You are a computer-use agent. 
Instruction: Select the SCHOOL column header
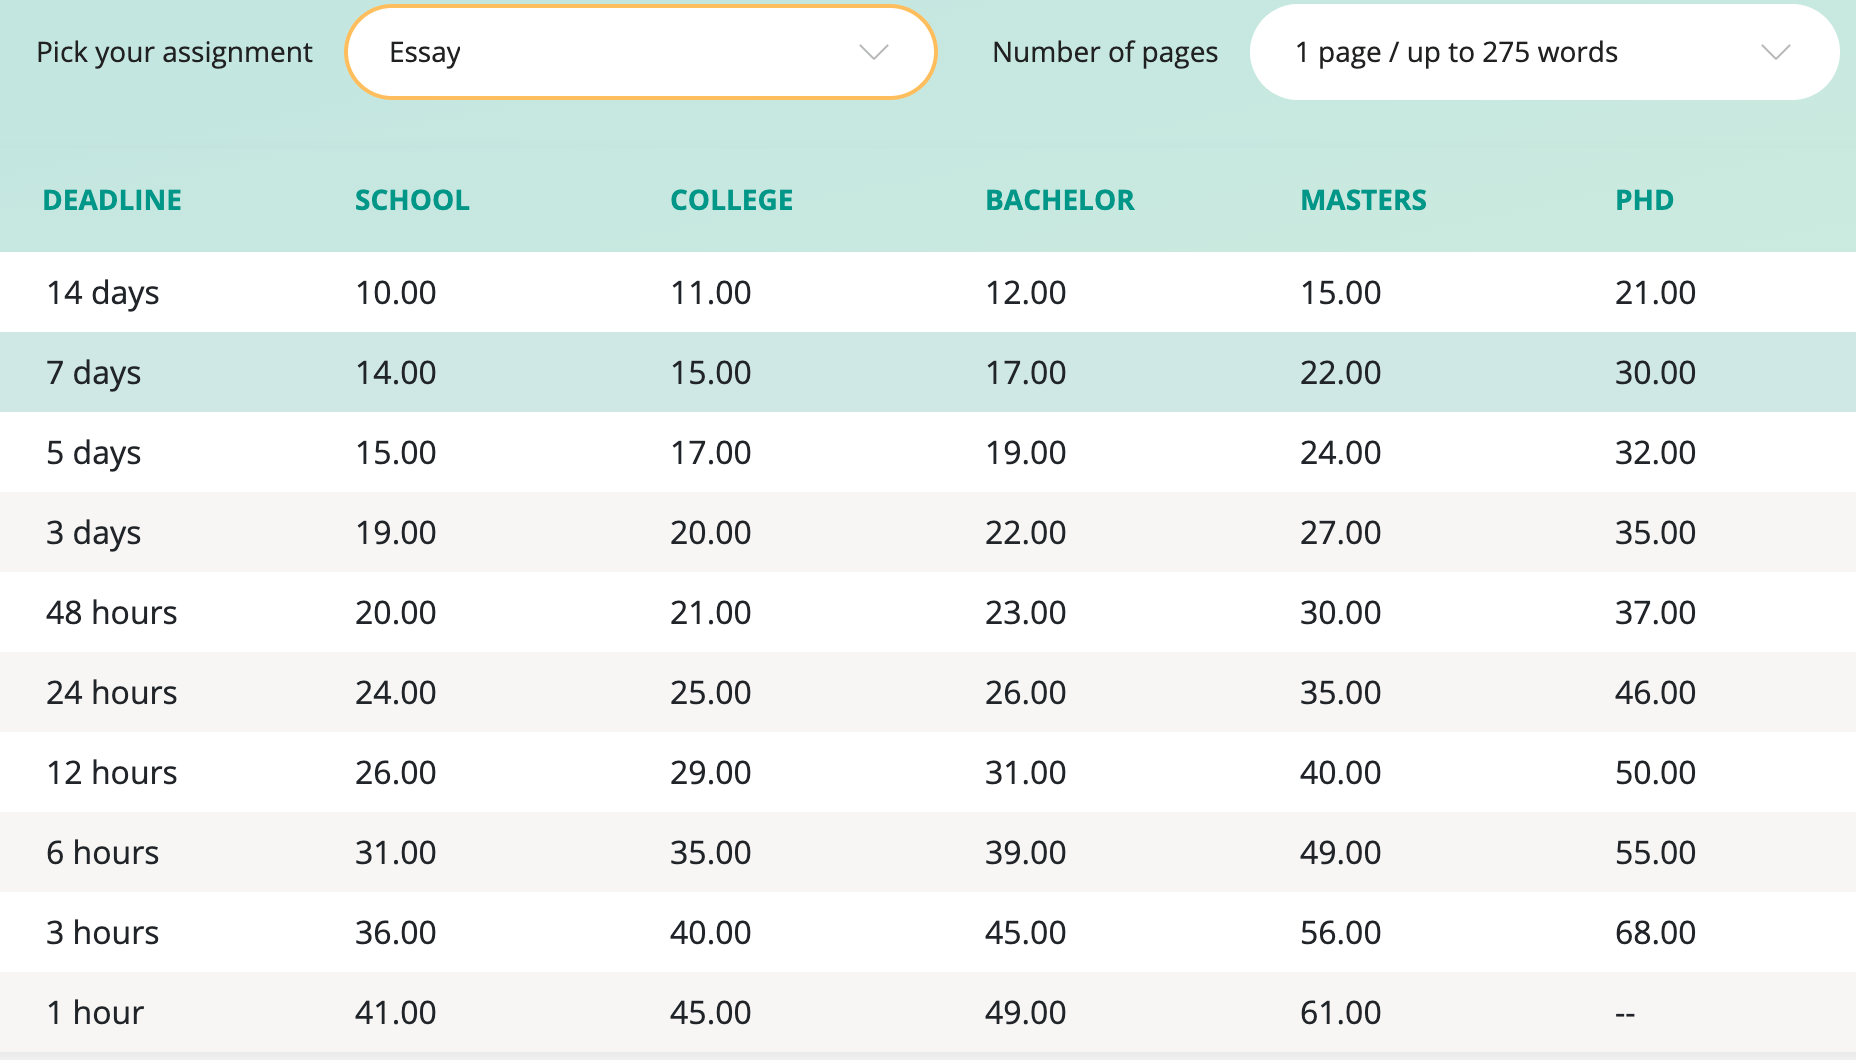412,200
